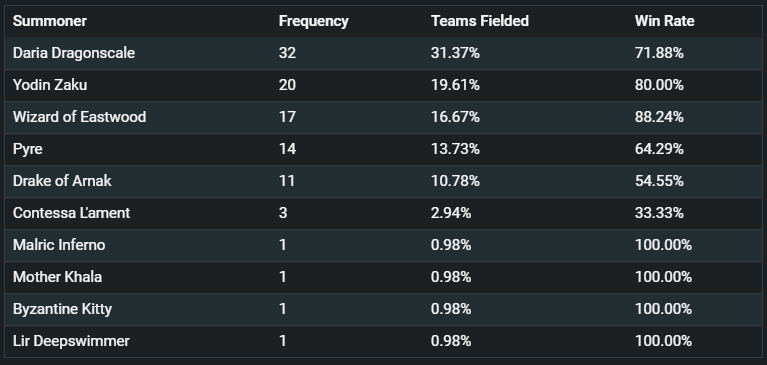Select the Daria Dragonscale summoner name
767x365 pixels.
pos(74,53)
